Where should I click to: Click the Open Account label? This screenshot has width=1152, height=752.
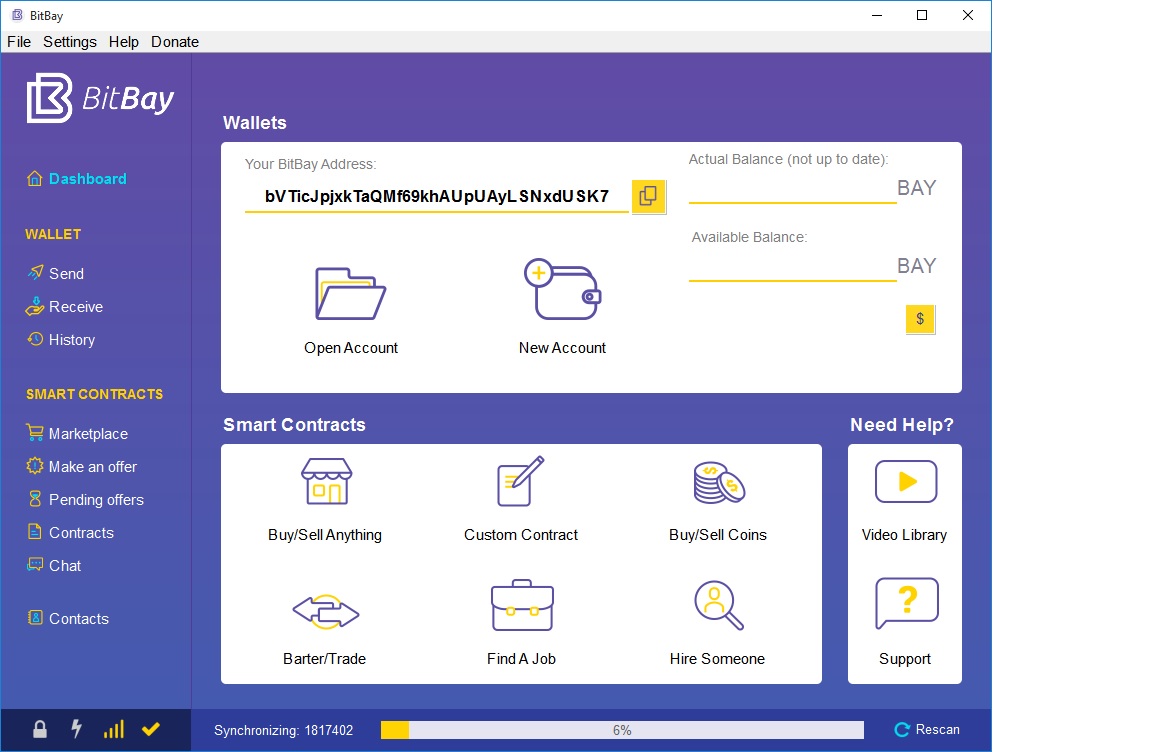351,347
